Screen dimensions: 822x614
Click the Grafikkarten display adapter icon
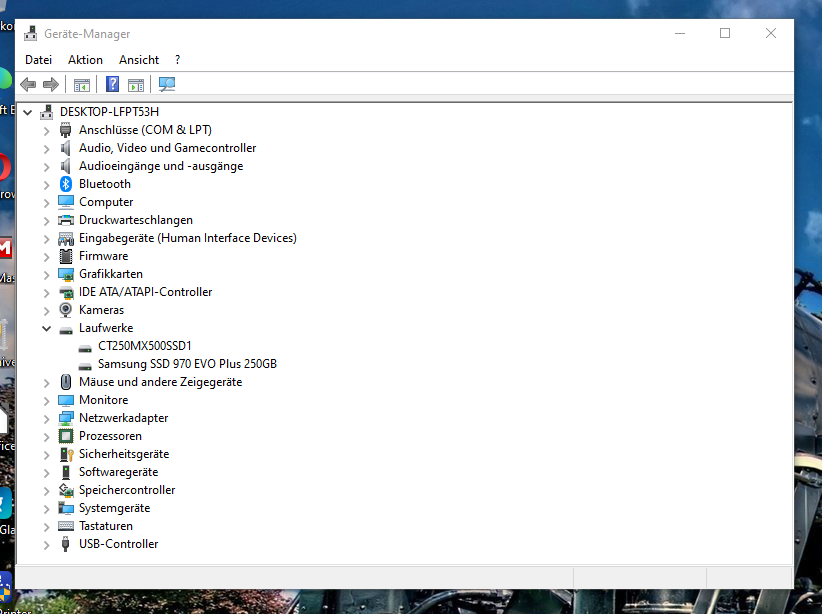66,274
